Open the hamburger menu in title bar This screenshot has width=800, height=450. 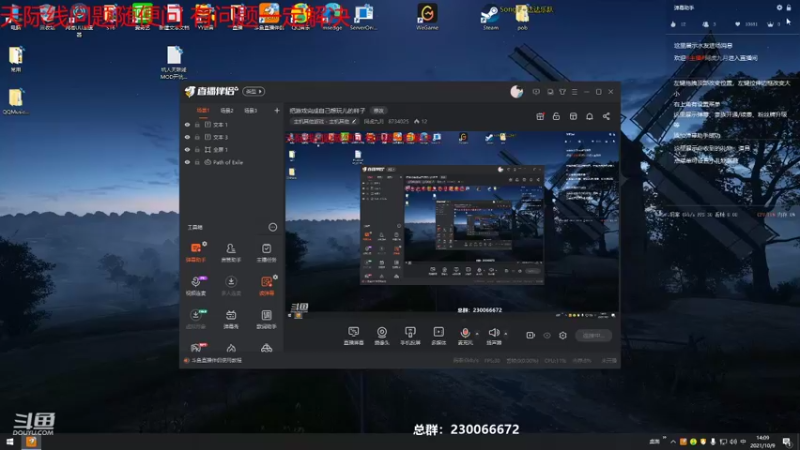click(574, 92)
